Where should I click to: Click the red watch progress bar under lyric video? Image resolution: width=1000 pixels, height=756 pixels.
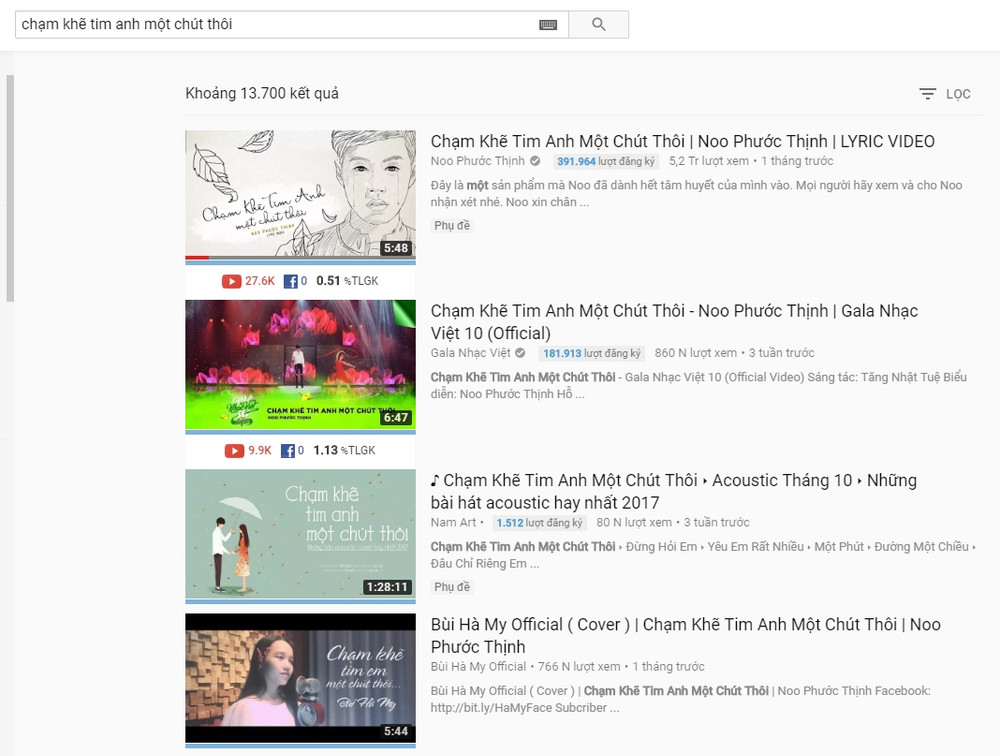[x=197, y=258]
